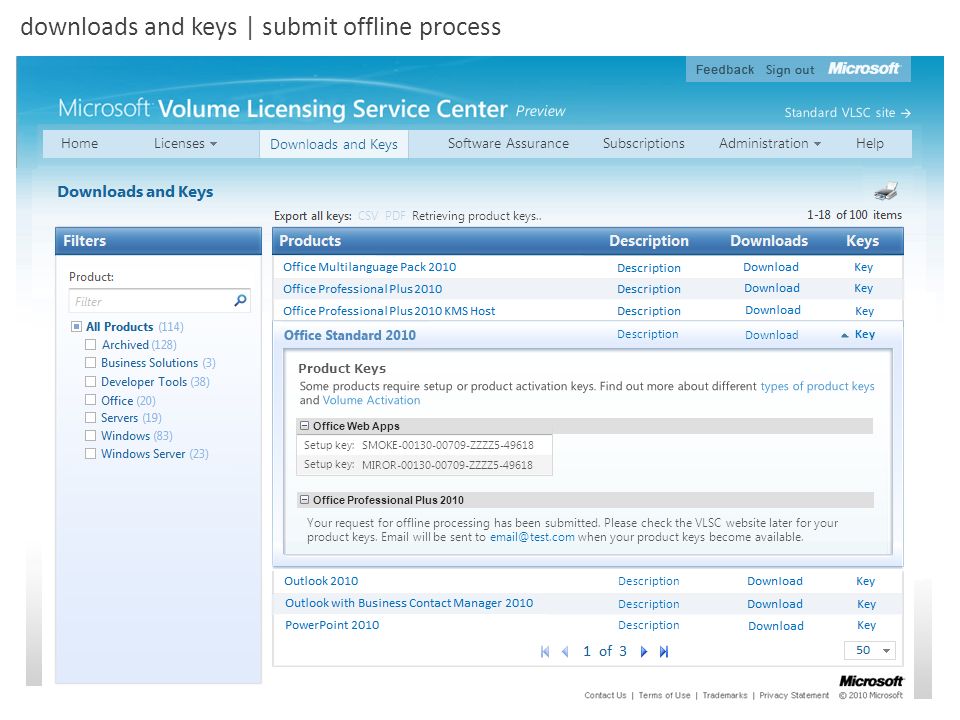View Description for Office Standard 2010
The image size is (960, 720).
pos(648,334)
